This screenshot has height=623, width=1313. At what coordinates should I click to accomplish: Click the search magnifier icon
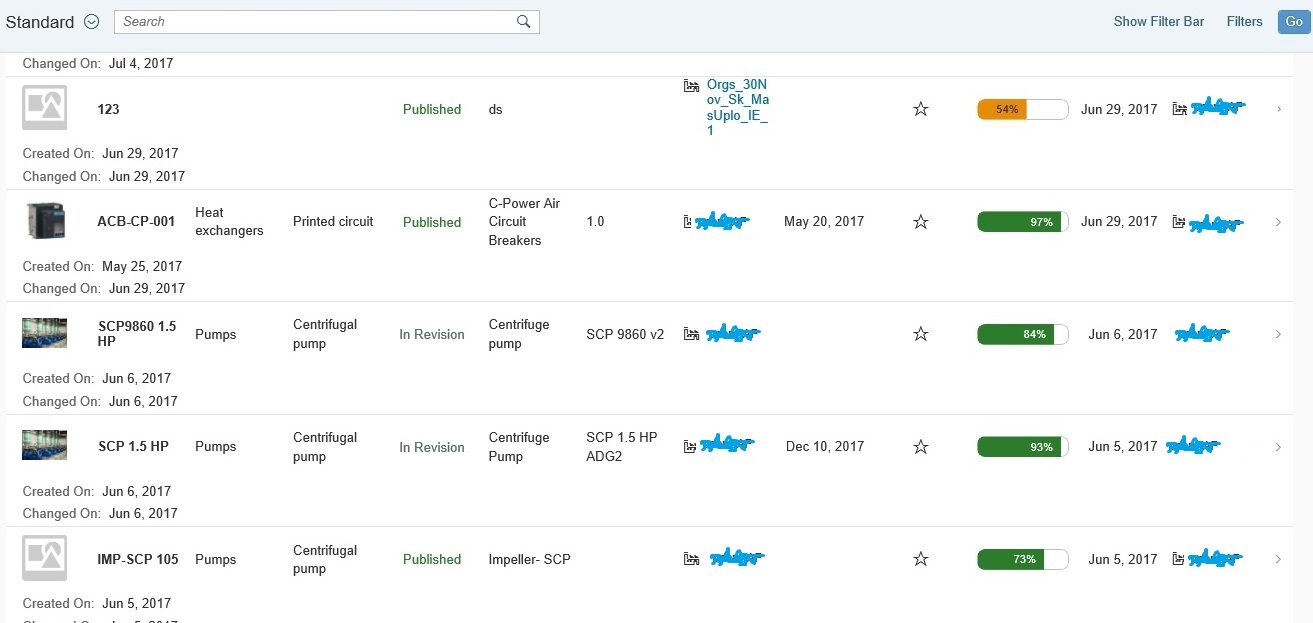click(523, 22)
